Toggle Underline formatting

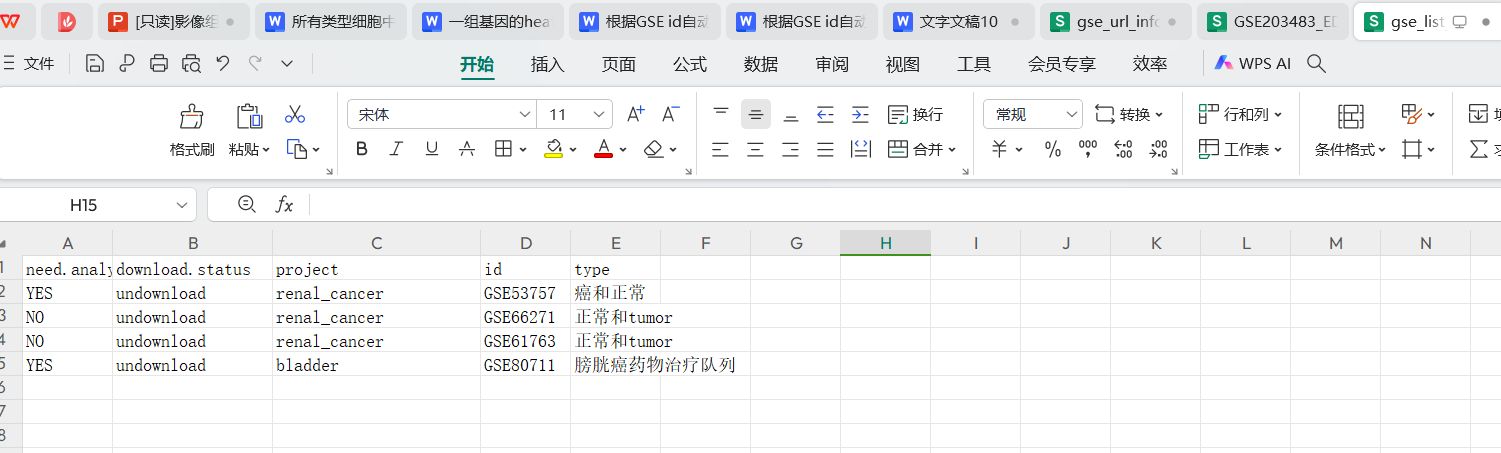(431, 149)
